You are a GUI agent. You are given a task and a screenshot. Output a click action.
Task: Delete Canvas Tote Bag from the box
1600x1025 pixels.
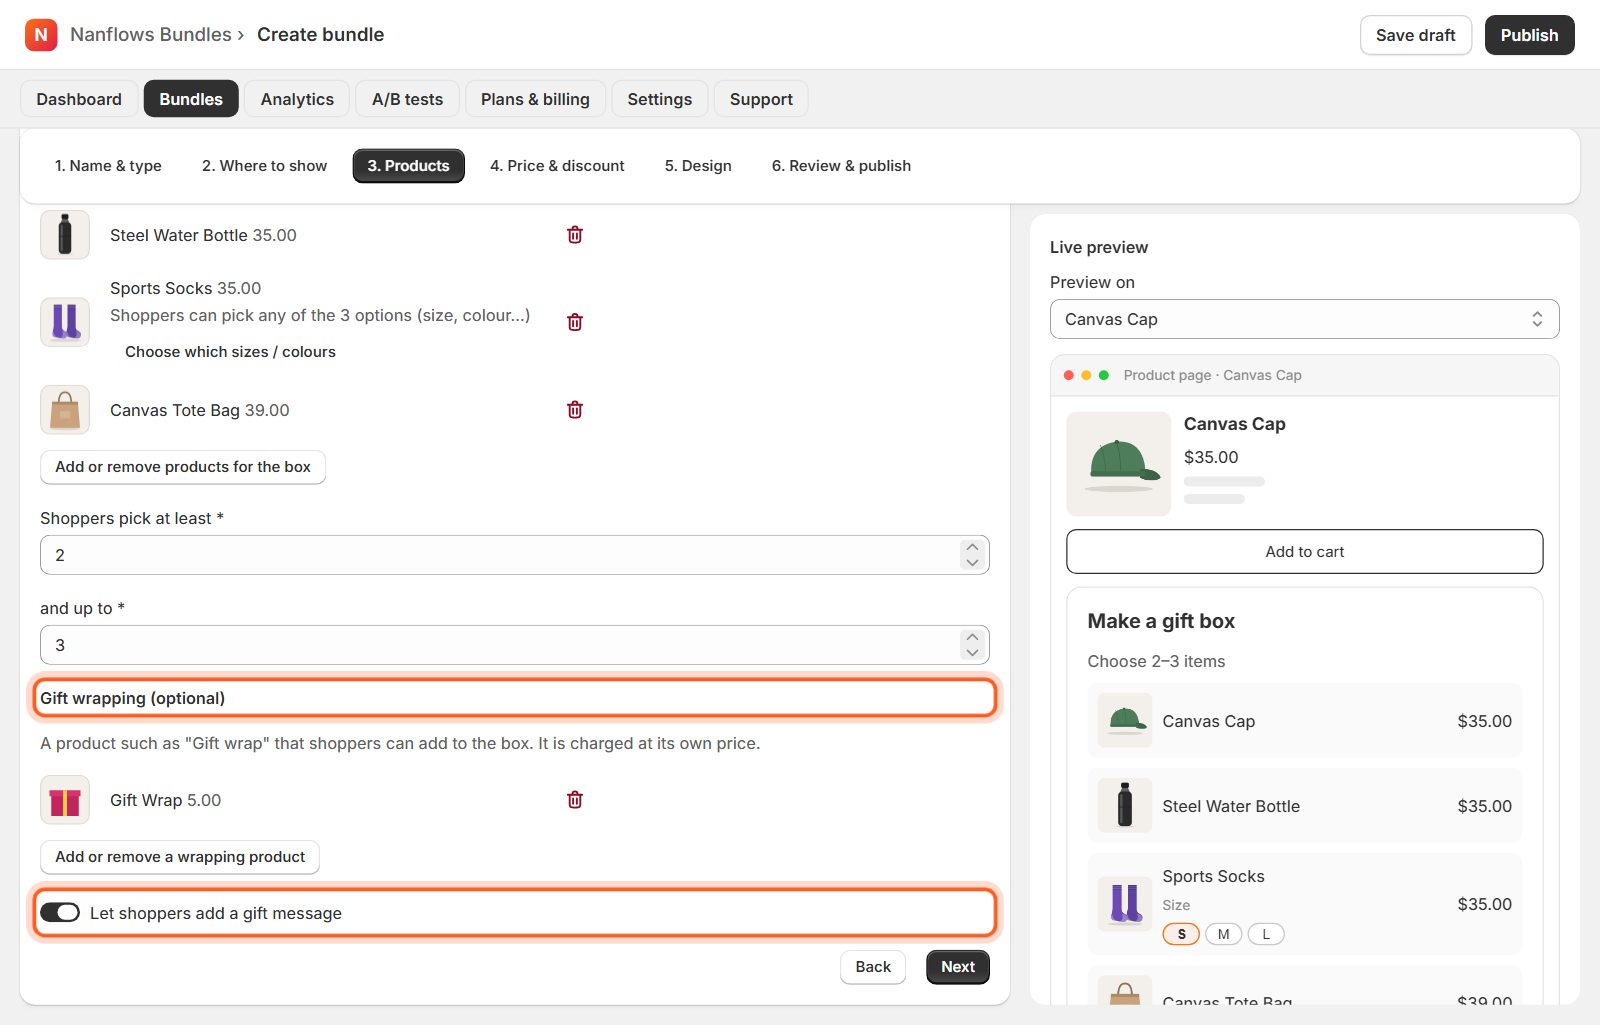(575, 410)
